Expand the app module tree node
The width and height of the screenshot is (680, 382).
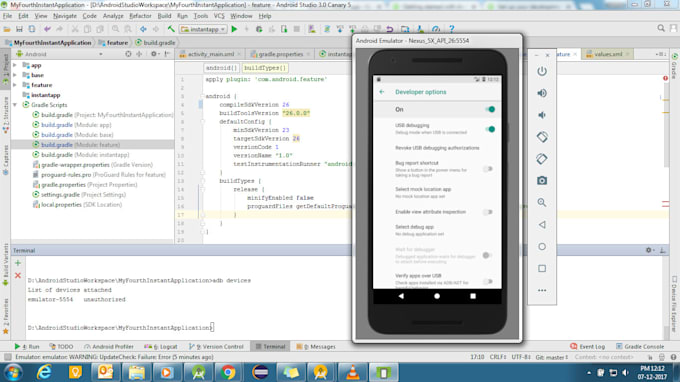tap(15, 65)
